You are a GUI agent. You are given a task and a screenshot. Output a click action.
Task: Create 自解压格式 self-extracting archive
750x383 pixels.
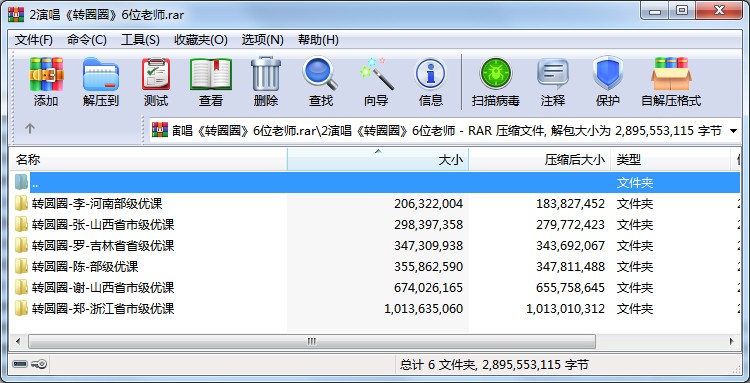671,82
